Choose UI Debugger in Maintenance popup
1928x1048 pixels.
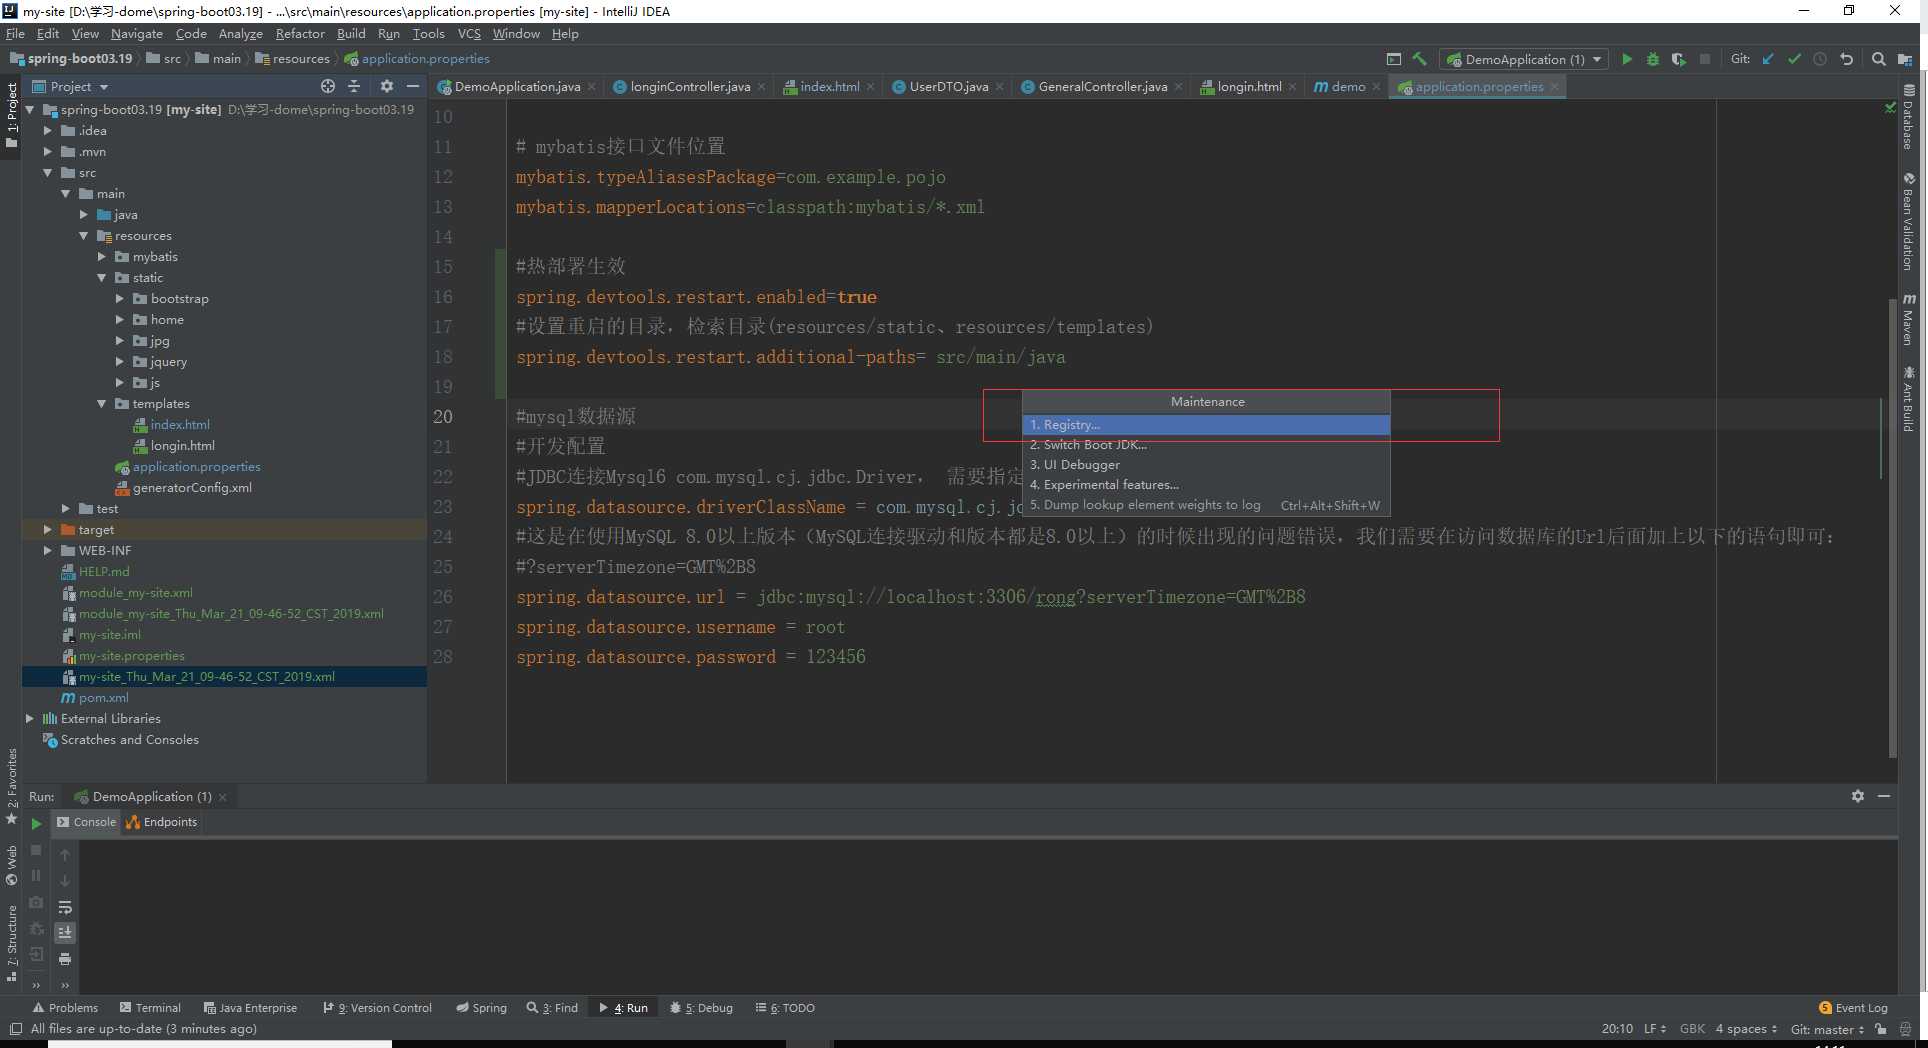pos(1206,465)
